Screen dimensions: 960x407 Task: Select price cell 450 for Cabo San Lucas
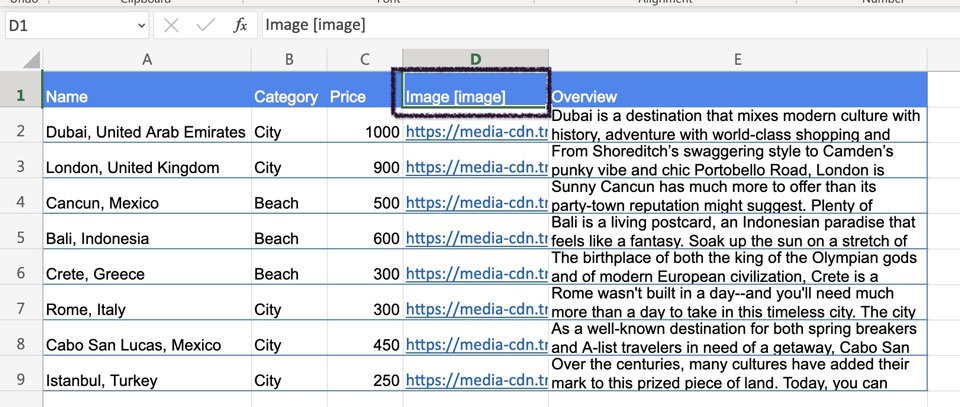click(x=365, y=338)
